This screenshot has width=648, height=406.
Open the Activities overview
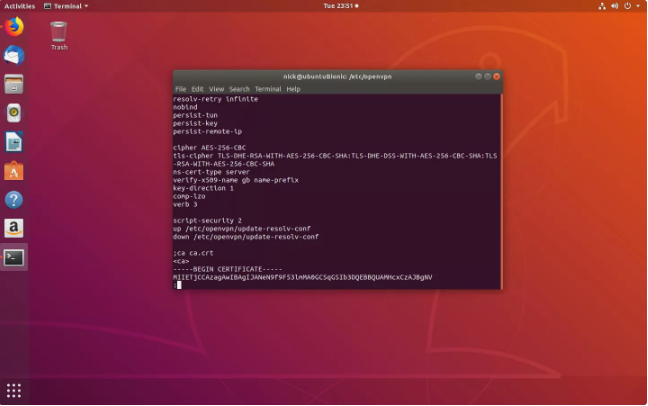[x=19, y=6]
